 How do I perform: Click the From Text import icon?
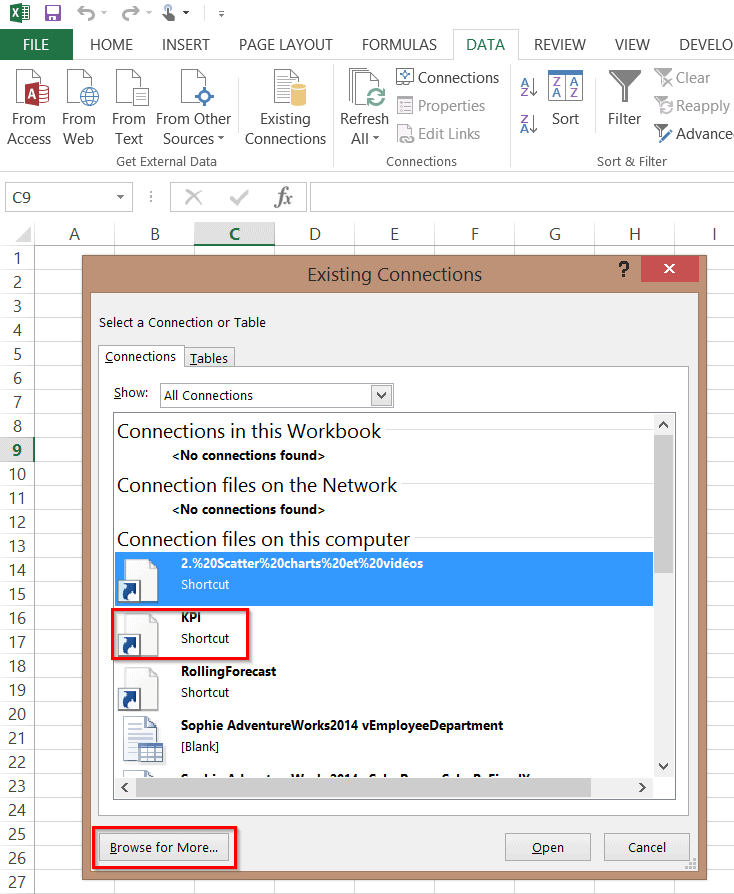[x=129, y=91]
